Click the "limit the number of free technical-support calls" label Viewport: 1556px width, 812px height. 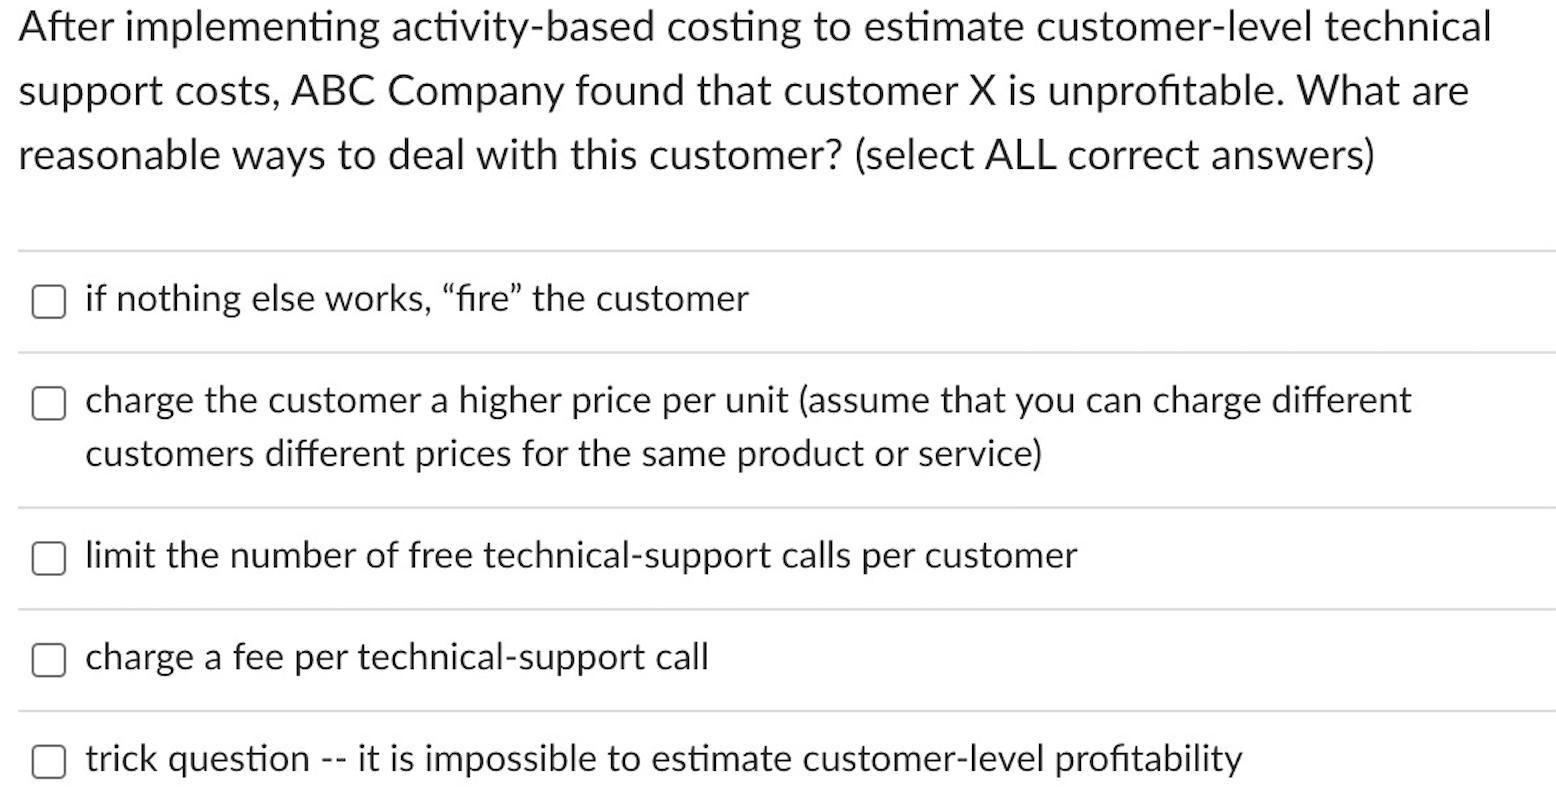click(580, 556)
